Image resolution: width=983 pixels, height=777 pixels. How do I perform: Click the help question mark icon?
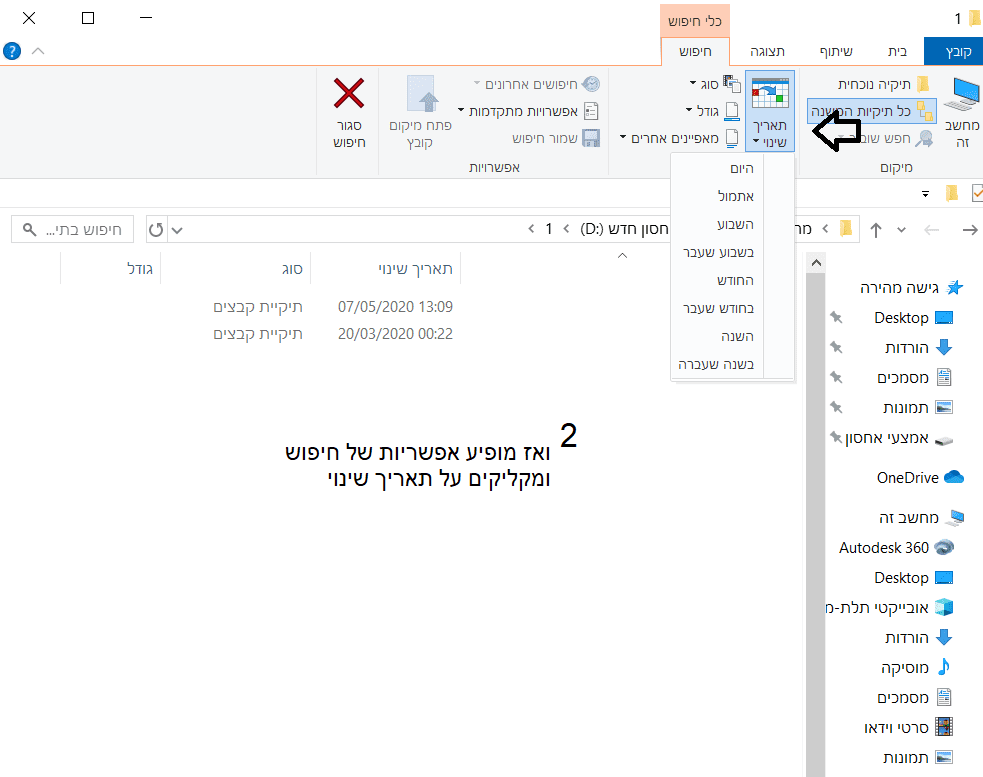coord(12,51)
